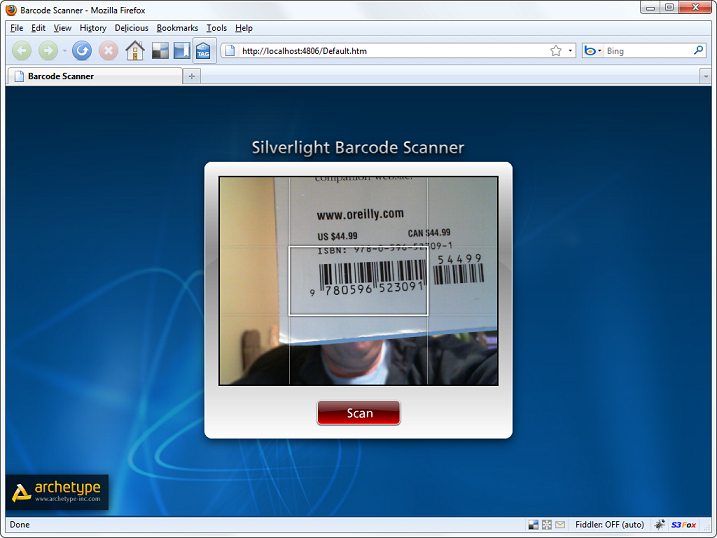
Task: Go to the Home page icon
Action: (x=135, y=51)
